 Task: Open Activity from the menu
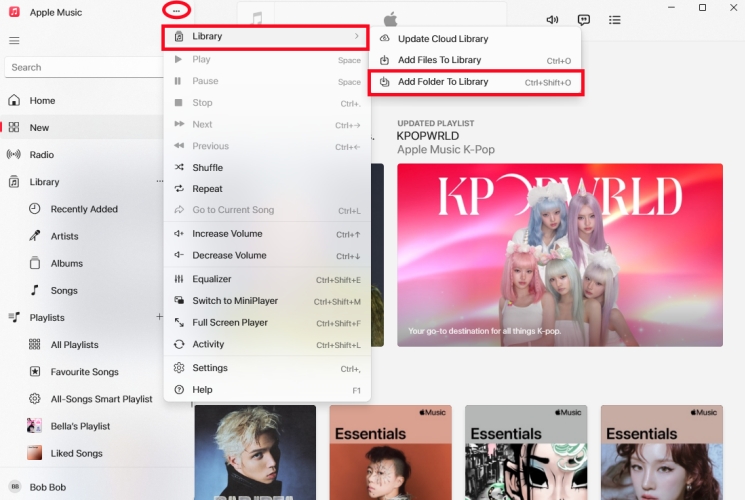267,344
